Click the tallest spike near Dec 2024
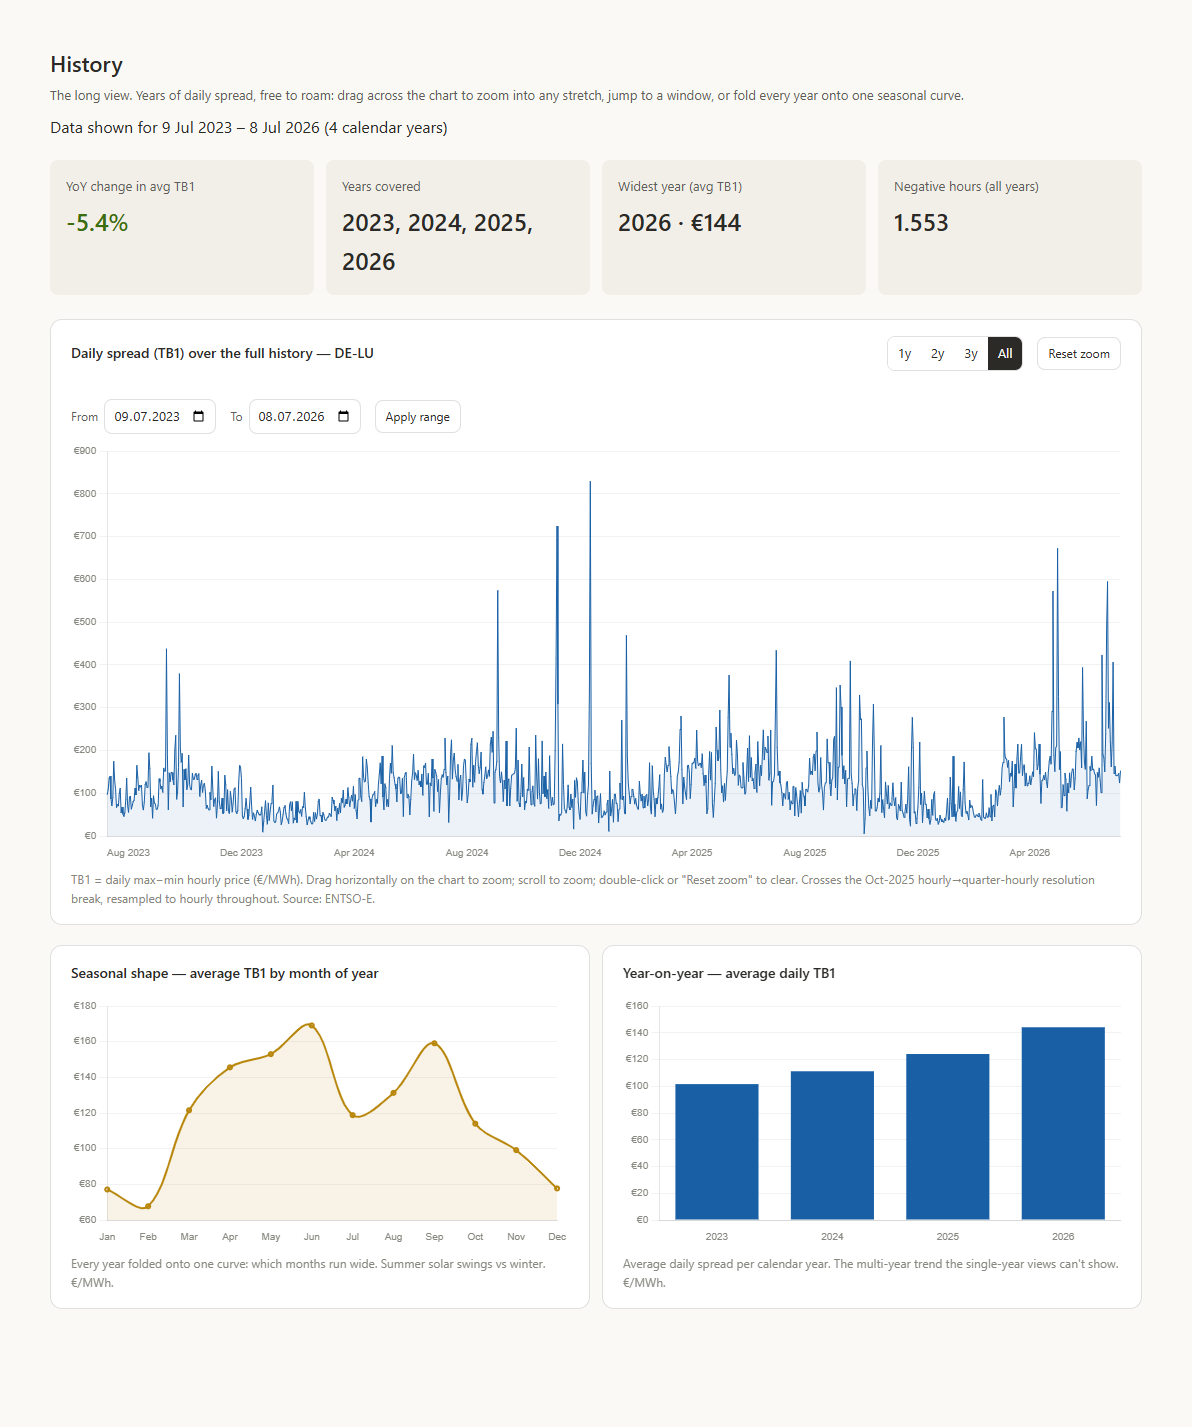This screenshot has width=1192, height=1427. 590,482
